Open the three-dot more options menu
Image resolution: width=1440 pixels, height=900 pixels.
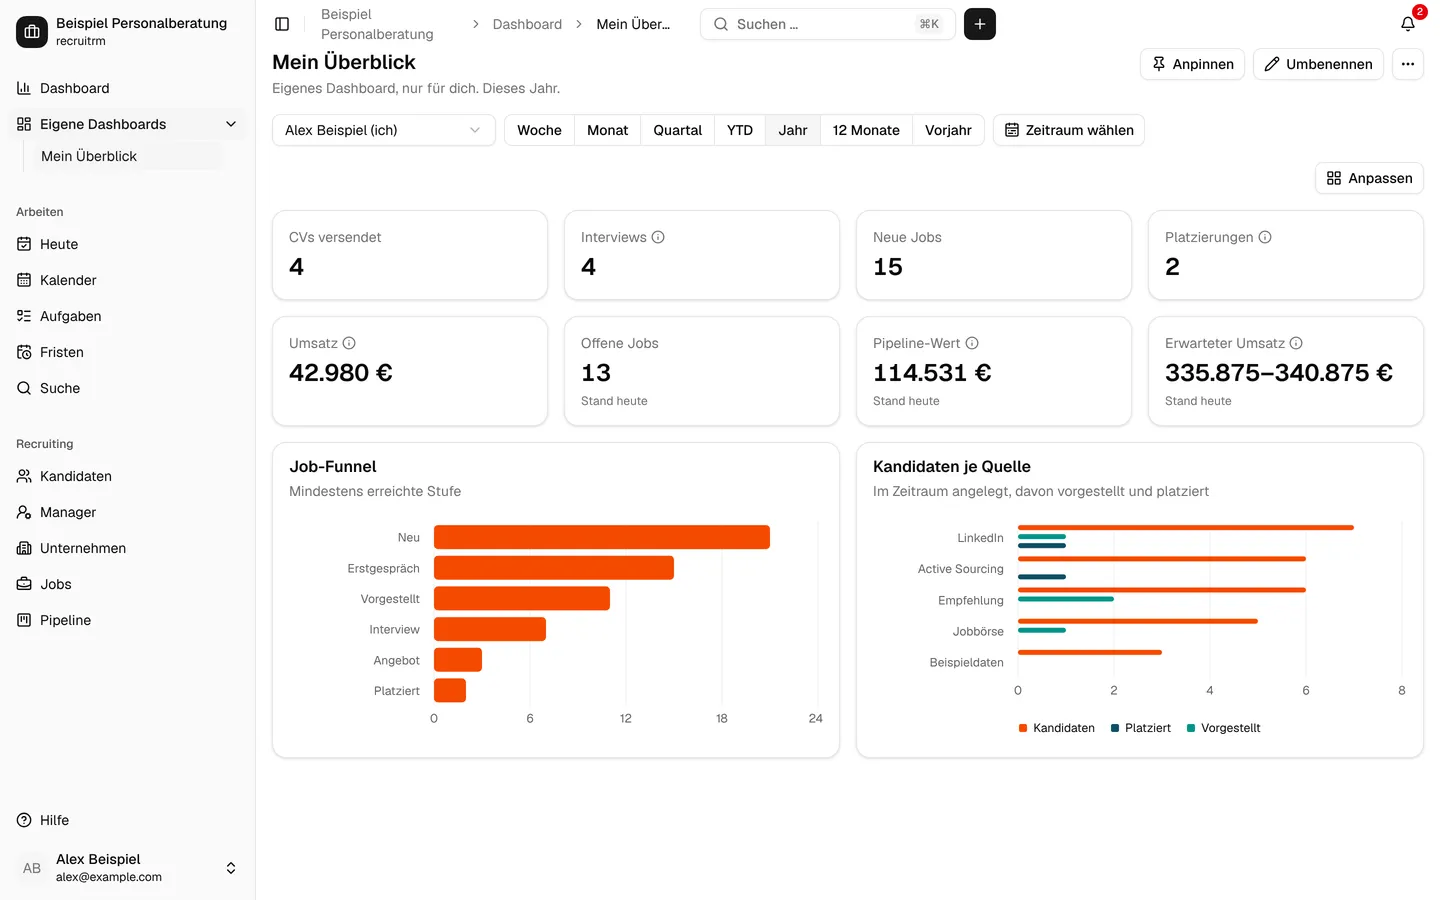click(x=1408, y=64)
